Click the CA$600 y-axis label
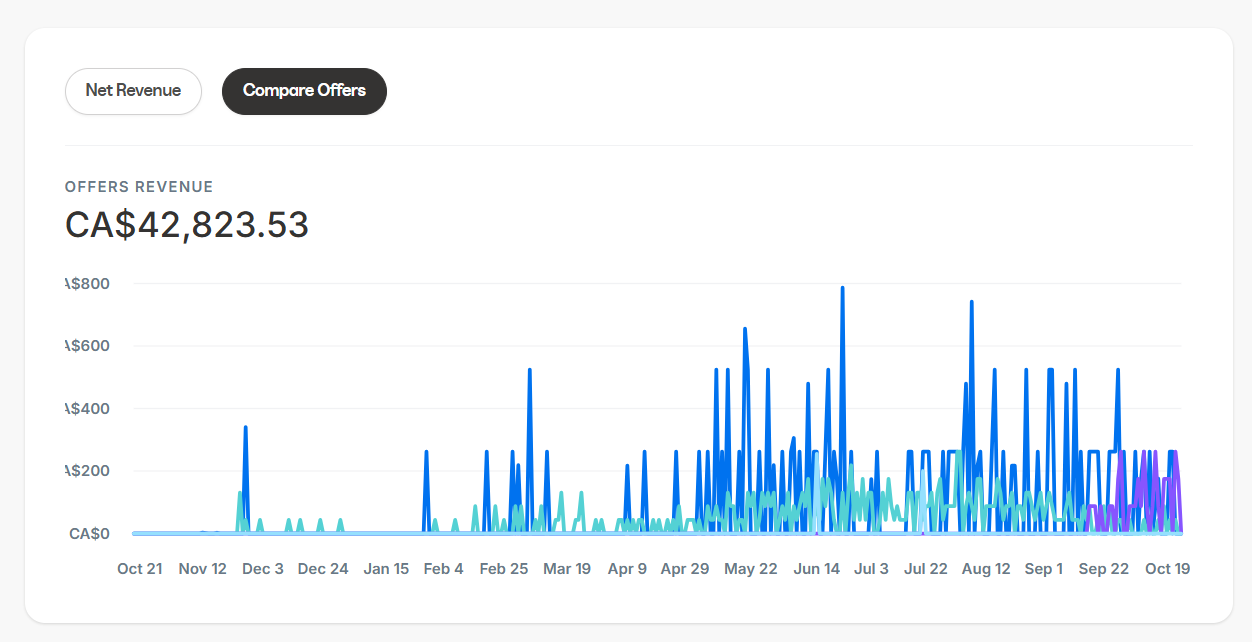 tap(86, 346)
